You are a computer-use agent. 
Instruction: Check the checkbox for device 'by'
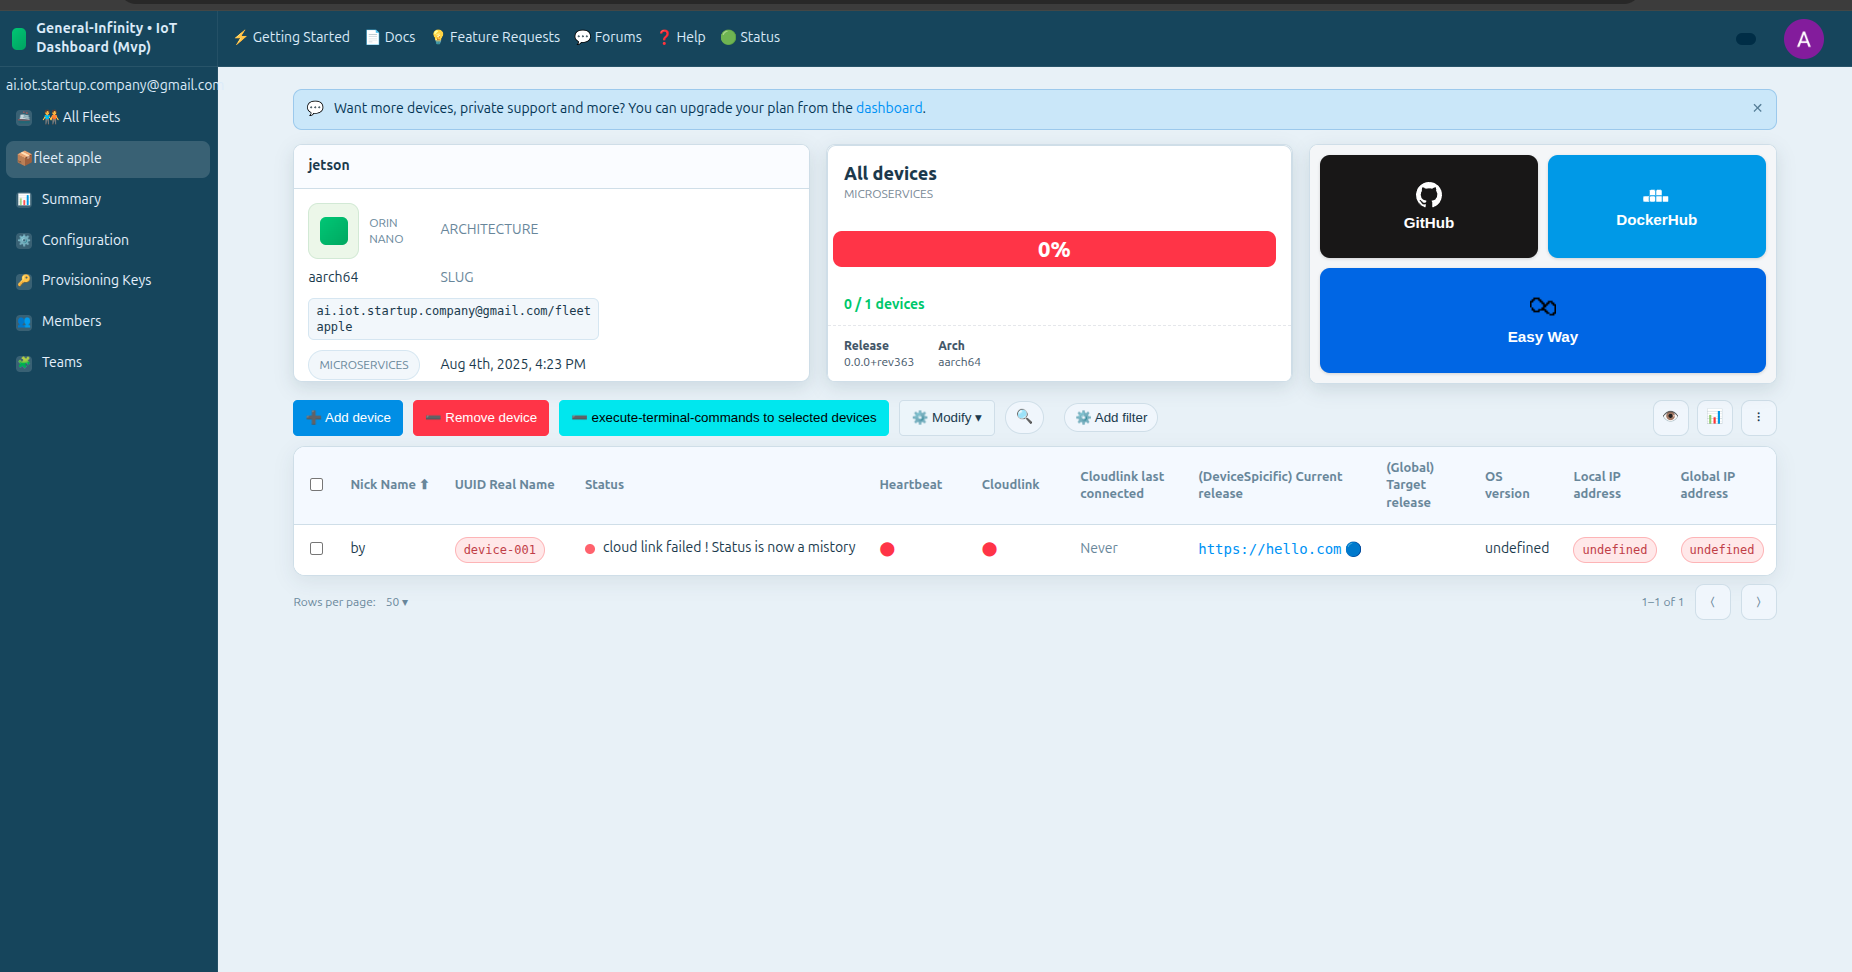317,549
